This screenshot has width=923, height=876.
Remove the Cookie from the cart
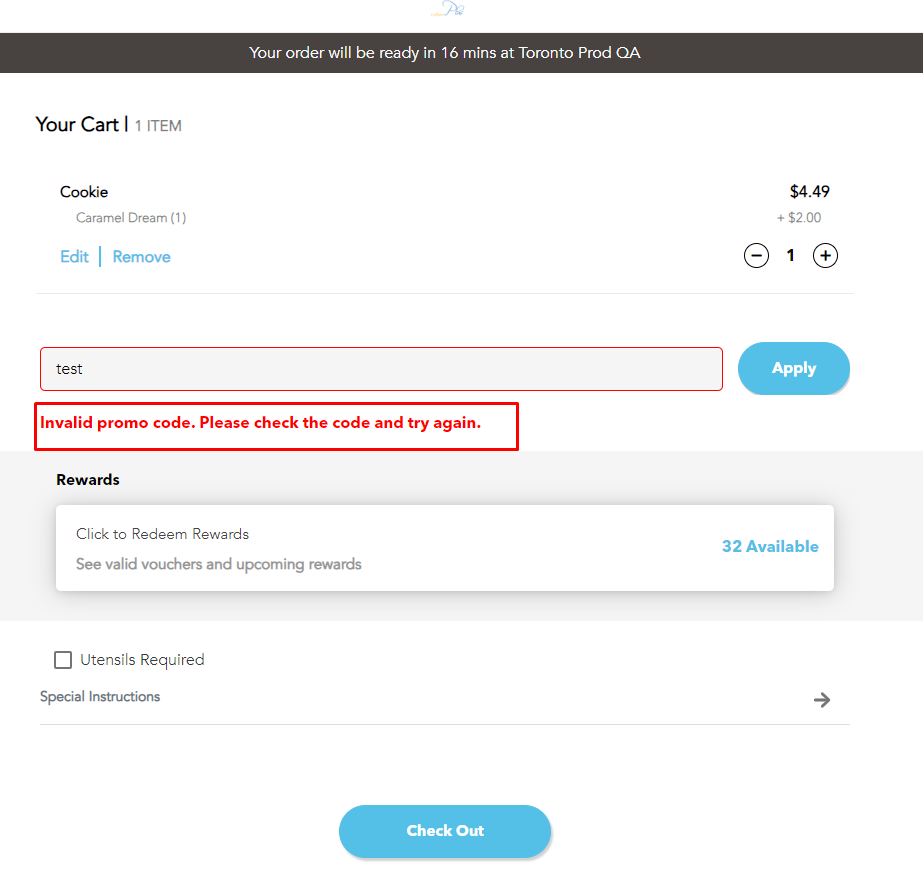[141, 256]
